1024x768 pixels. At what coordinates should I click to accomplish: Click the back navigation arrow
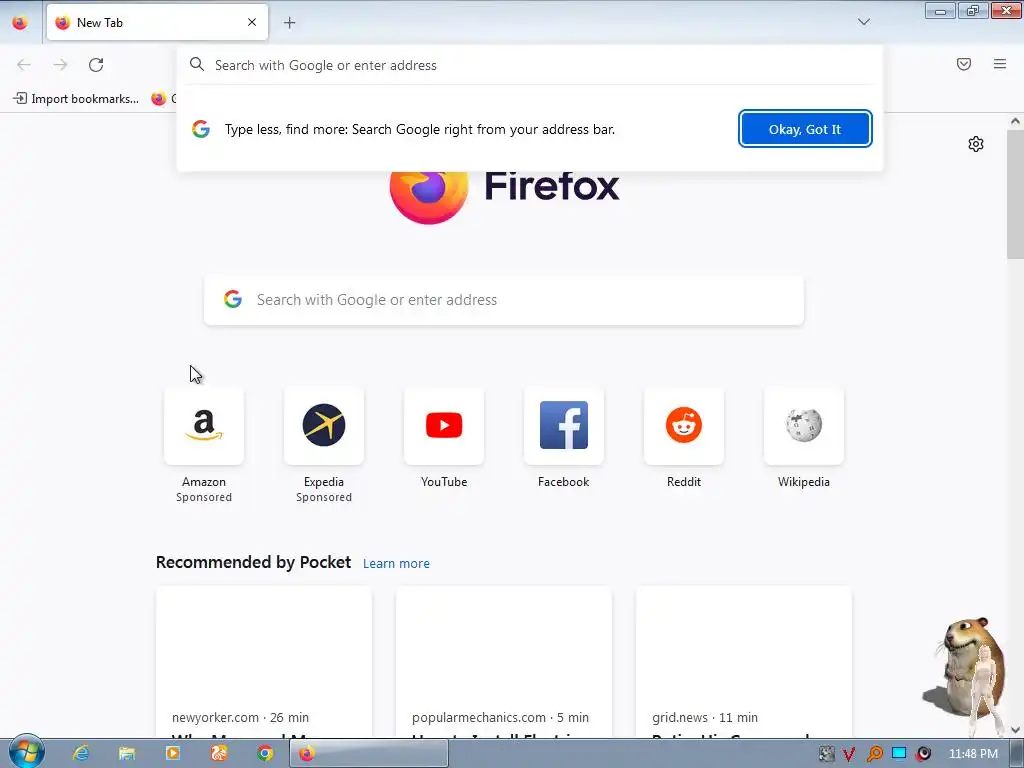[24, 64]
